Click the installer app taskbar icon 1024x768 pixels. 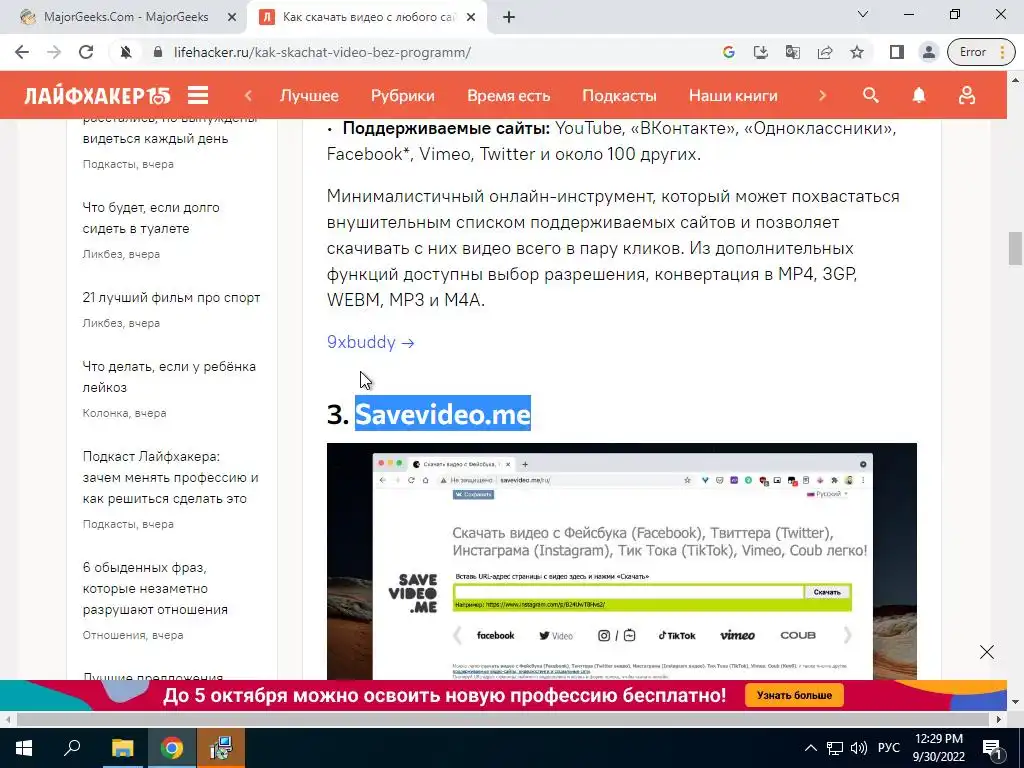point(221,748)
